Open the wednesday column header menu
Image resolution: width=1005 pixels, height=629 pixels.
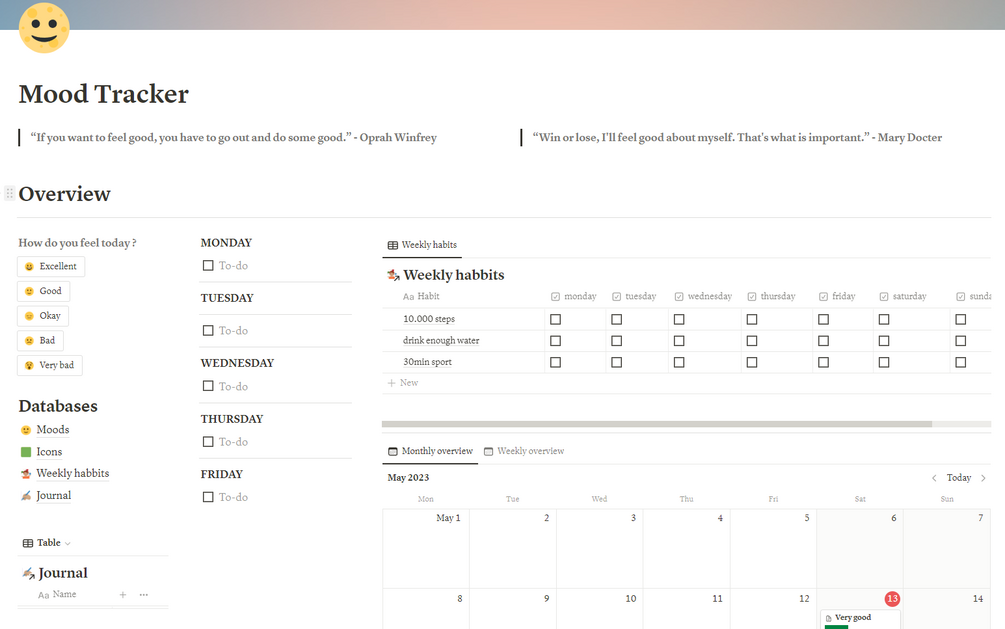703,296
